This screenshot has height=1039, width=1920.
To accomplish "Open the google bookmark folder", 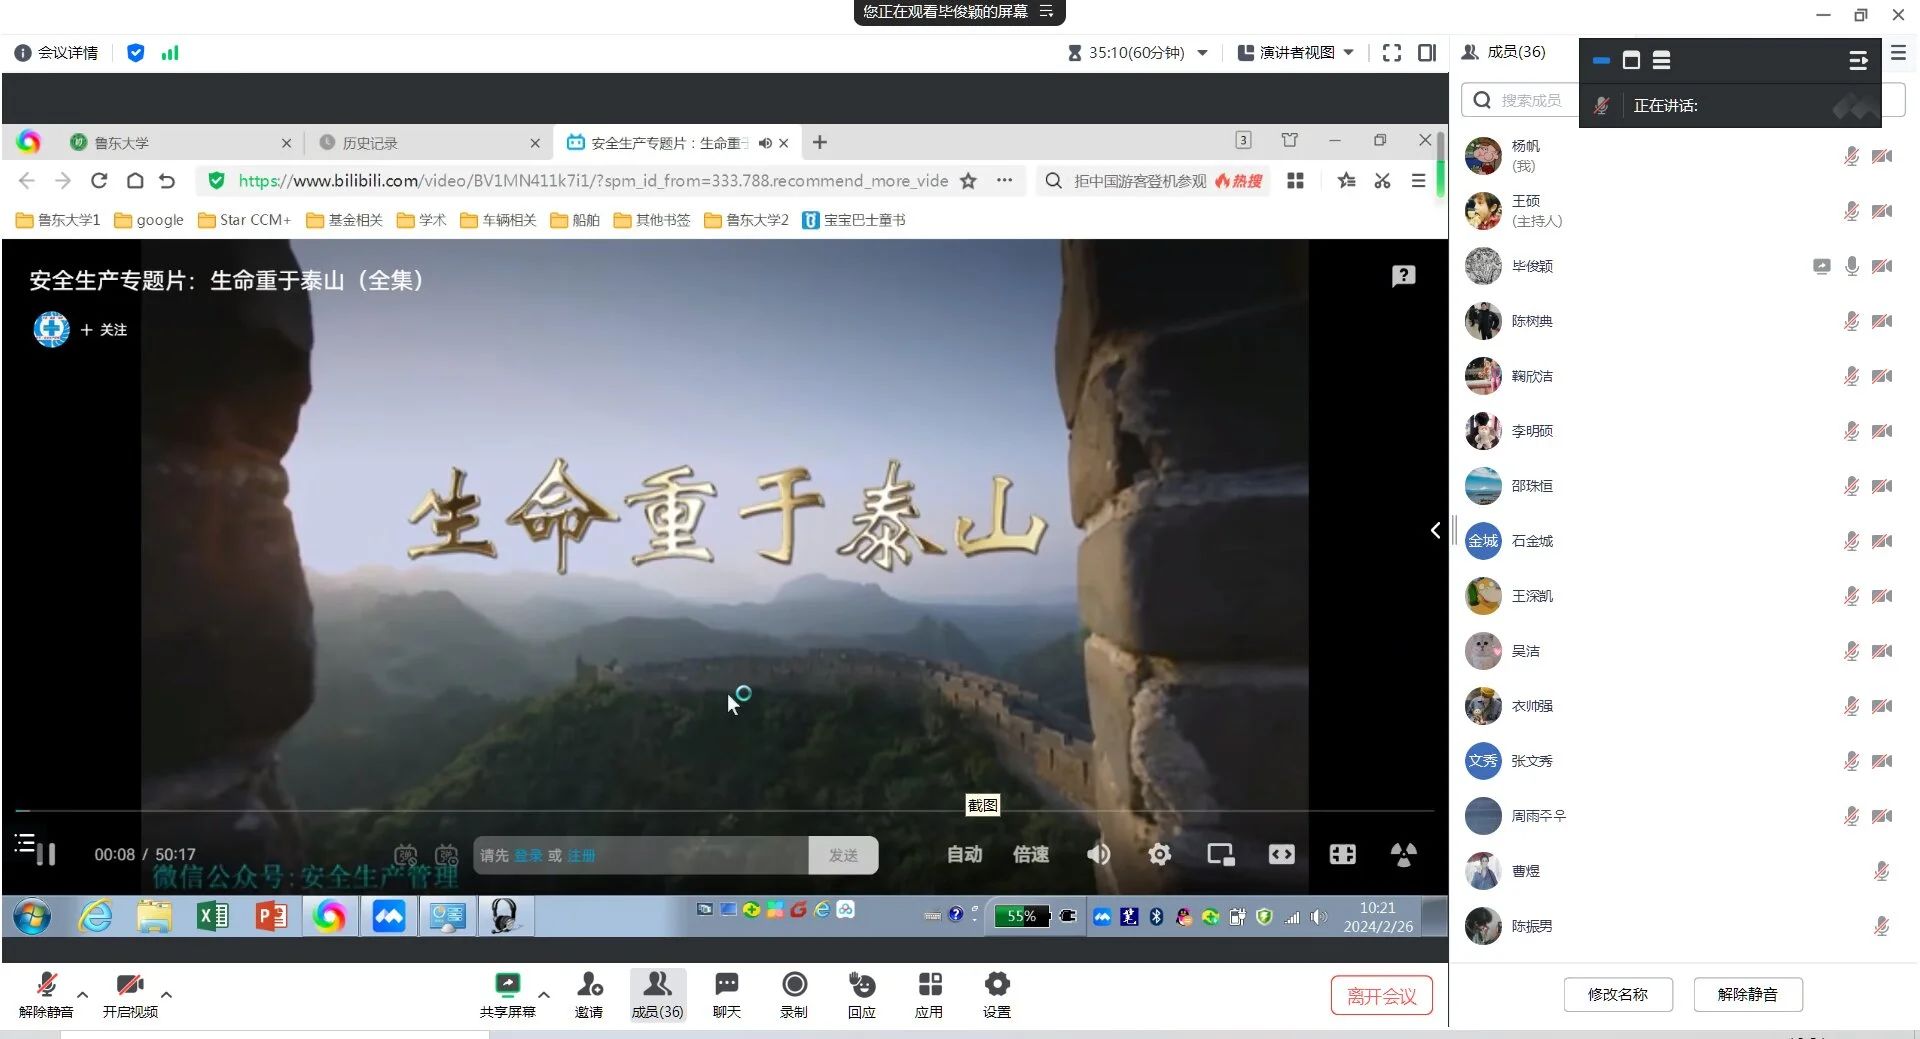I will coord(149,220).
